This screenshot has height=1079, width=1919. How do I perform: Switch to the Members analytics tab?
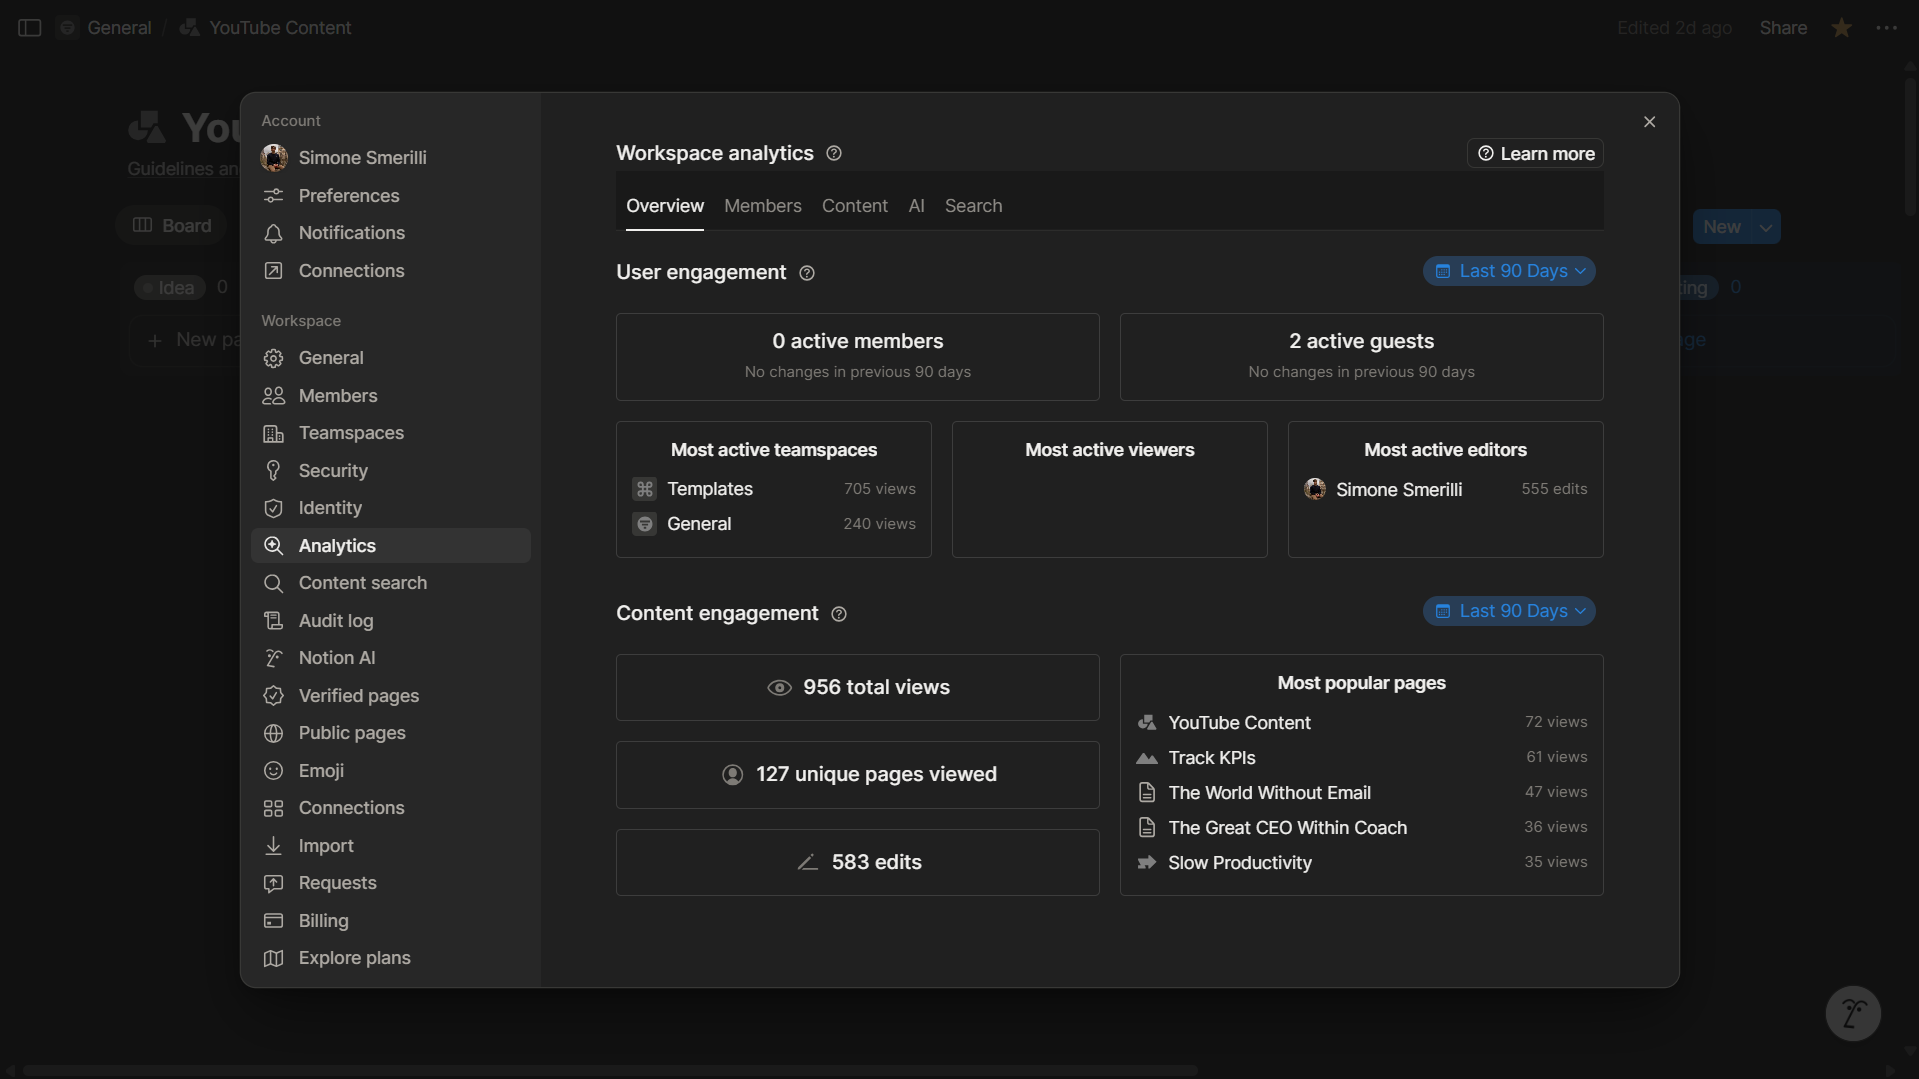762,206
